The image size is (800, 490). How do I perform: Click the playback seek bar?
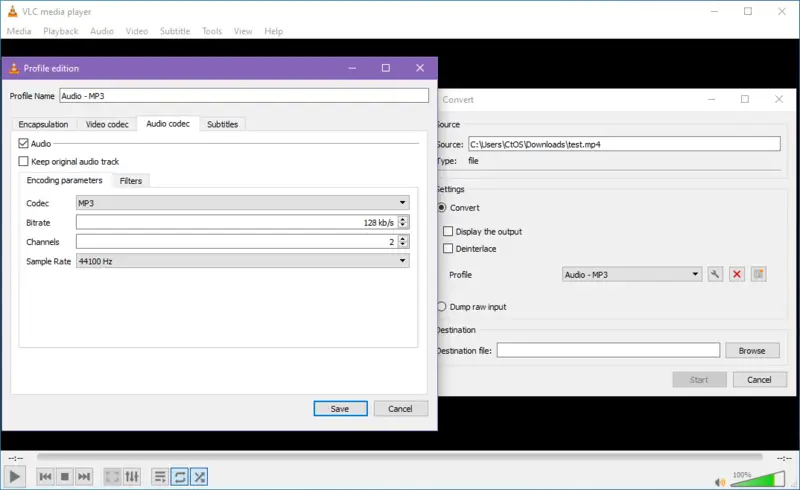[x=399, y=457]
